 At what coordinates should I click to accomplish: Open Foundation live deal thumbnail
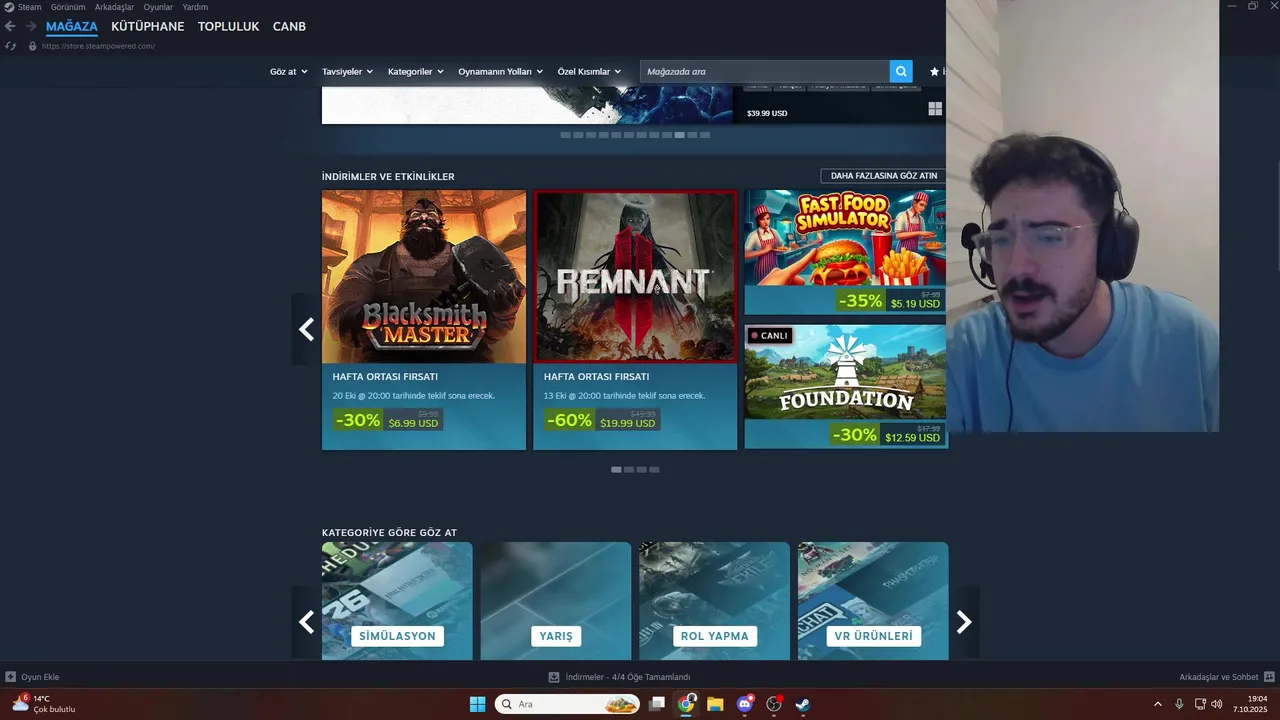click(x=846, y=372)
